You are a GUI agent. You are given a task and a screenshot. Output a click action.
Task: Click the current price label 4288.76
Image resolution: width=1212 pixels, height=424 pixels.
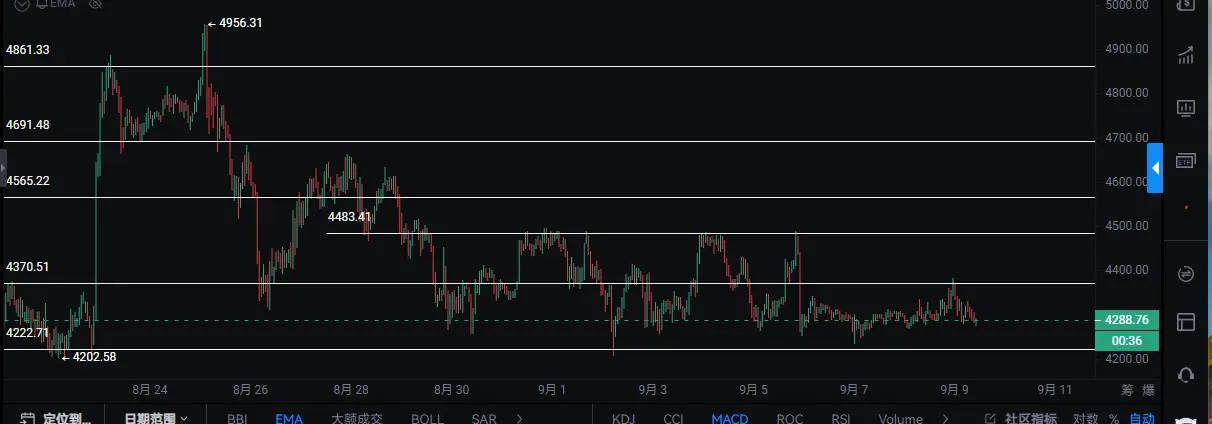point(1128,320)
